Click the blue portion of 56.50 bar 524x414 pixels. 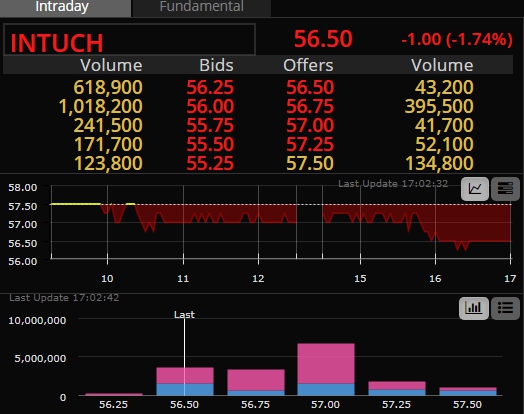185,390
